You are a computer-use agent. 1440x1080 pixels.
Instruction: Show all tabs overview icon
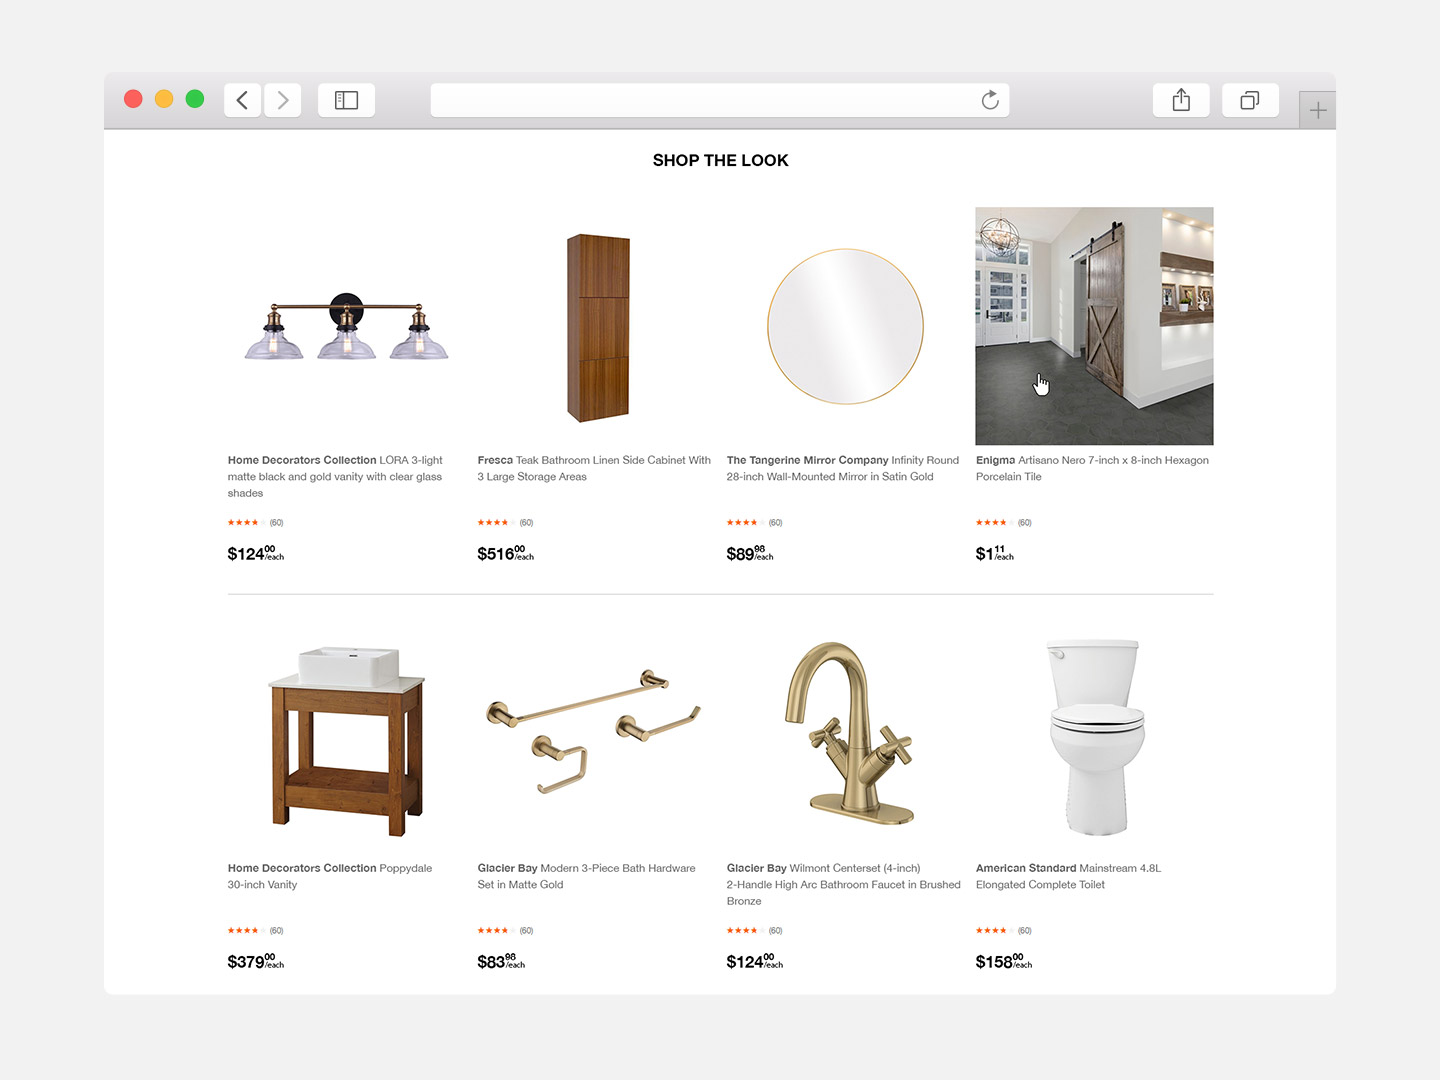[1250, 100]
